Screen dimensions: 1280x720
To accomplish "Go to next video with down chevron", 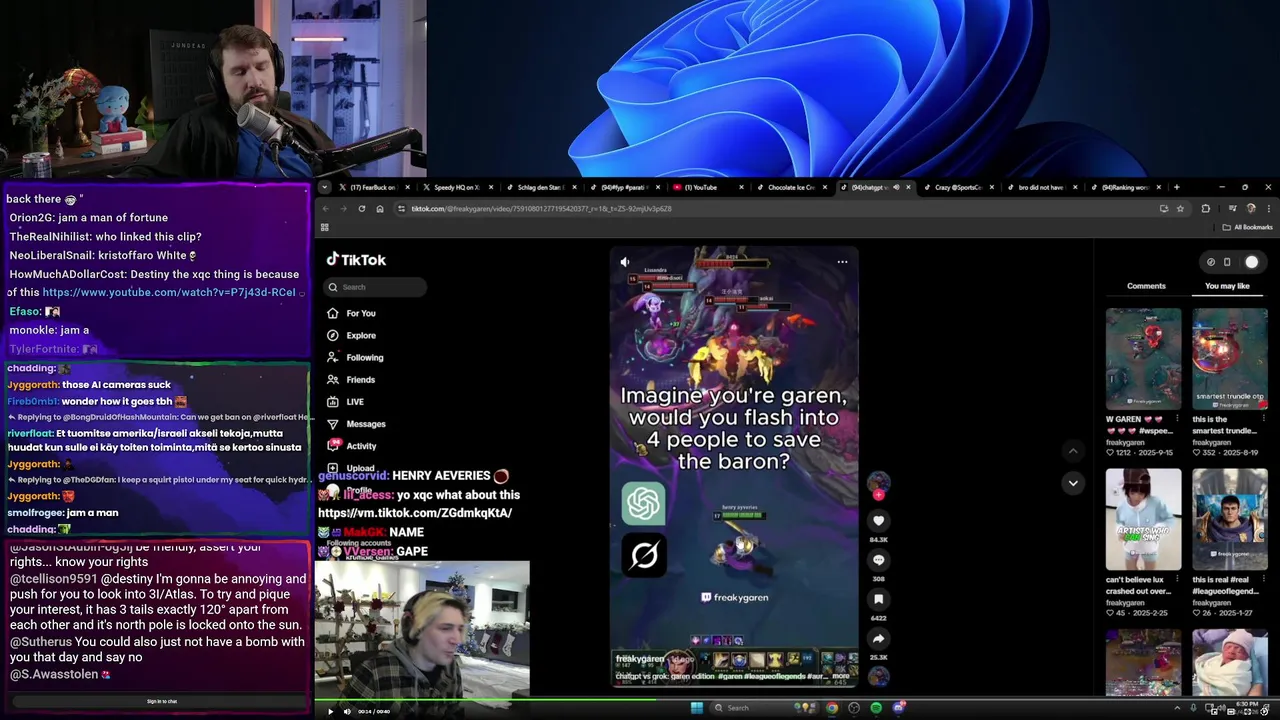I will 1073,483.
